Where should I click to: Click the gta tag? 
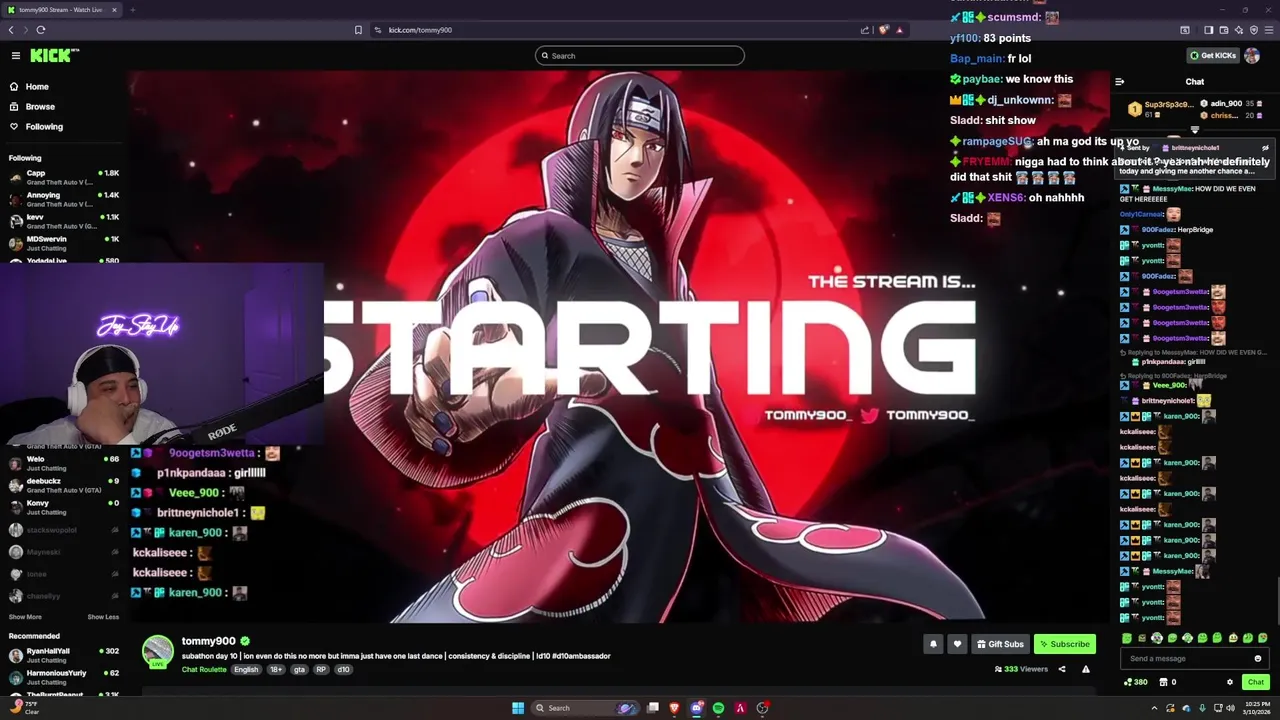[299, 670]
